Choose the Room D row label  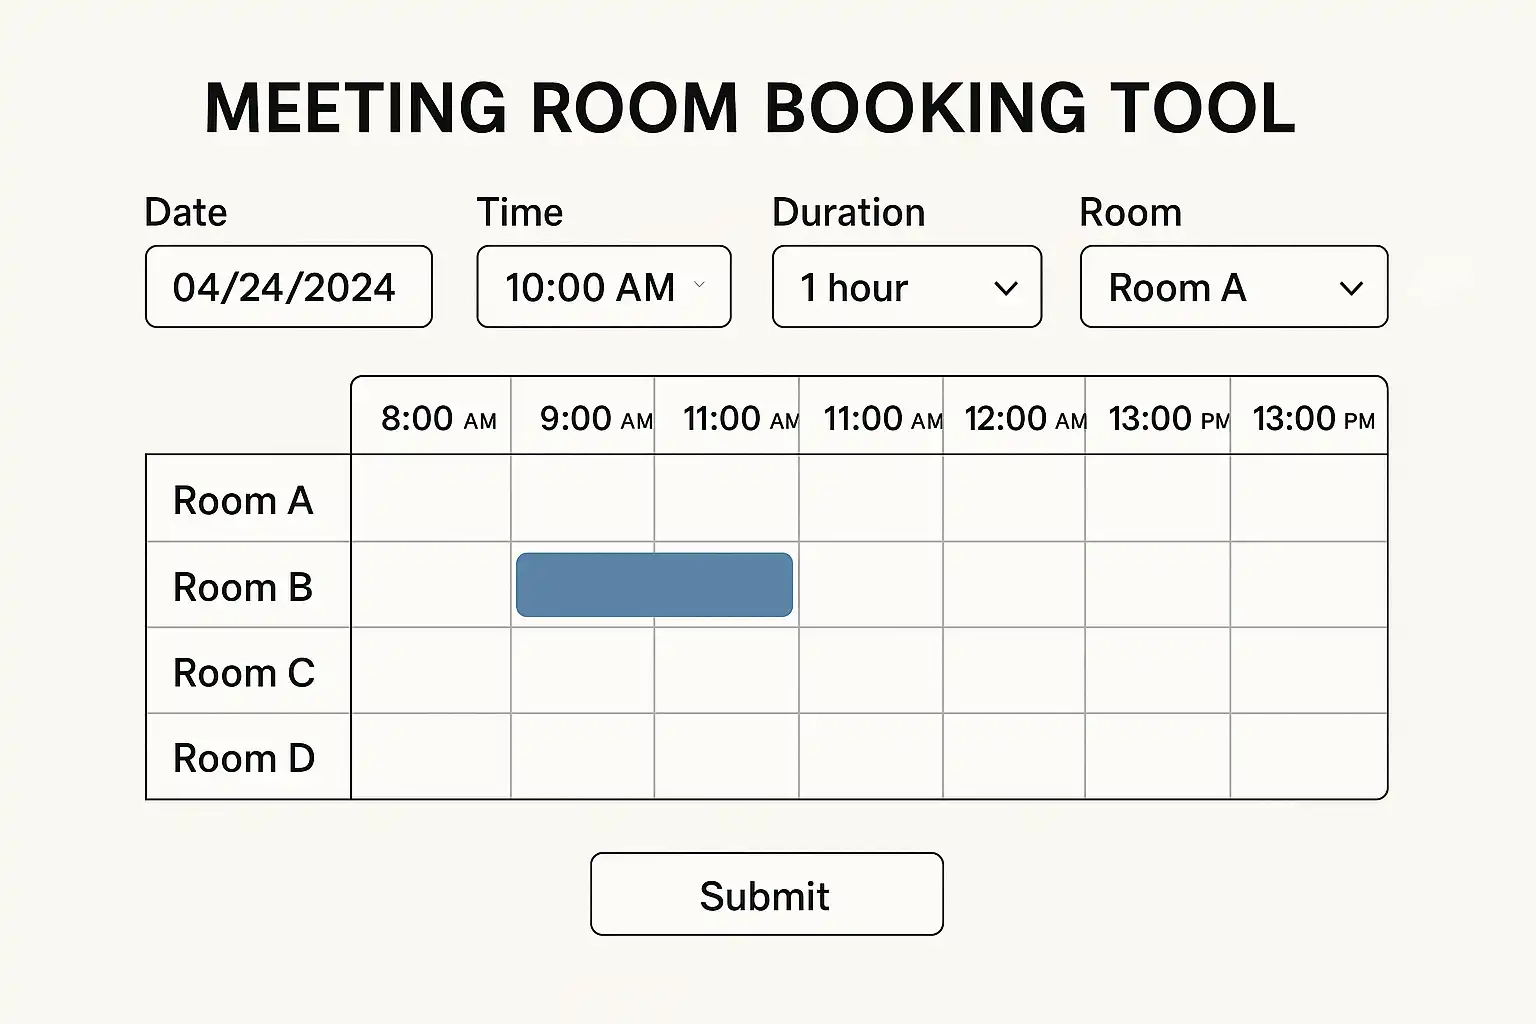pyautogui.click(x=244, y=758)
